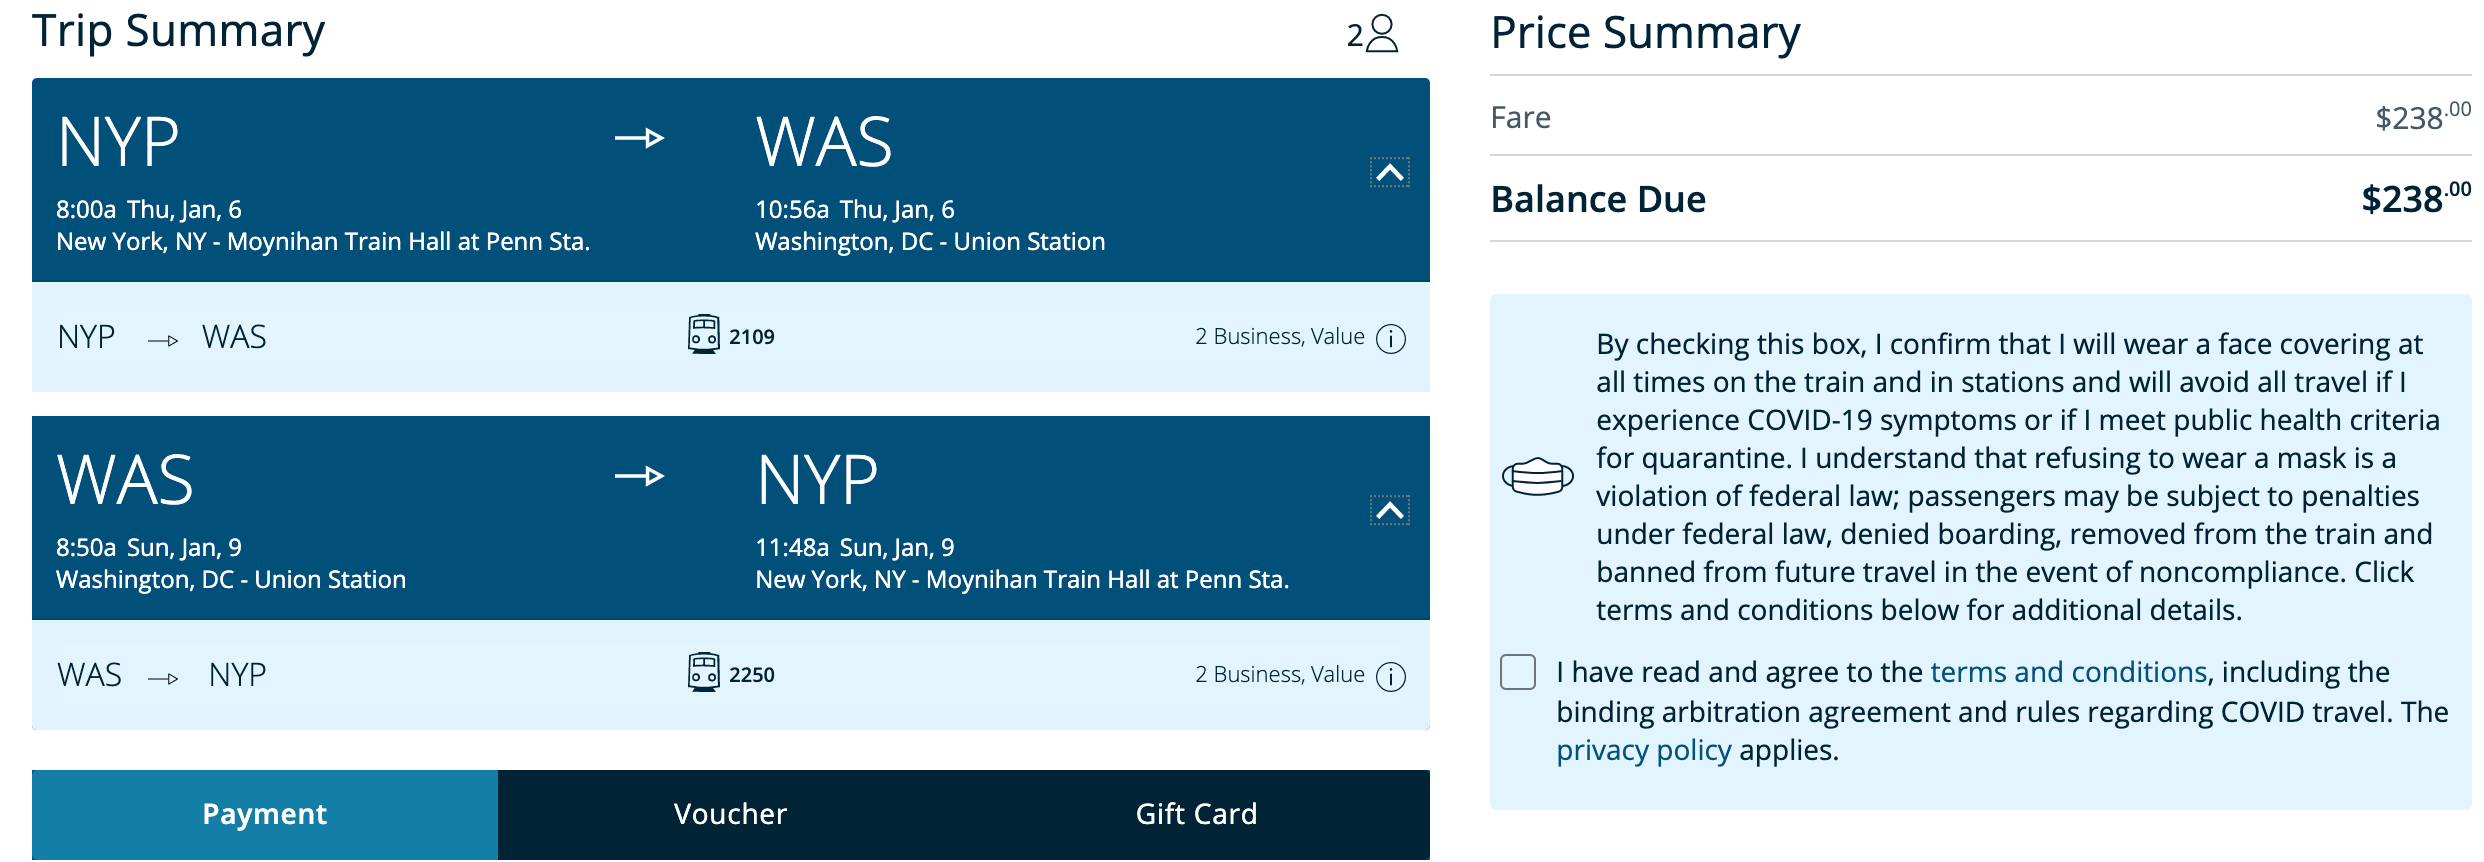Click arrow icon in WAS to NYP header
Image resolution: width=2484 pixels, height=862 pixels.
[640, 476]
